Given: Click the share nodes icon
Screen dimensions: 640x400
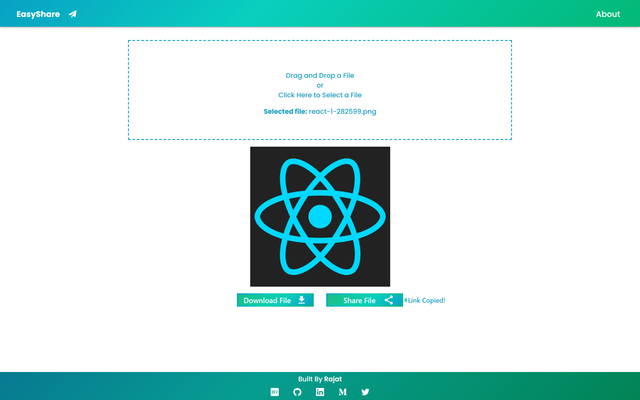Looking at the screenshot, I should [389, 300].
